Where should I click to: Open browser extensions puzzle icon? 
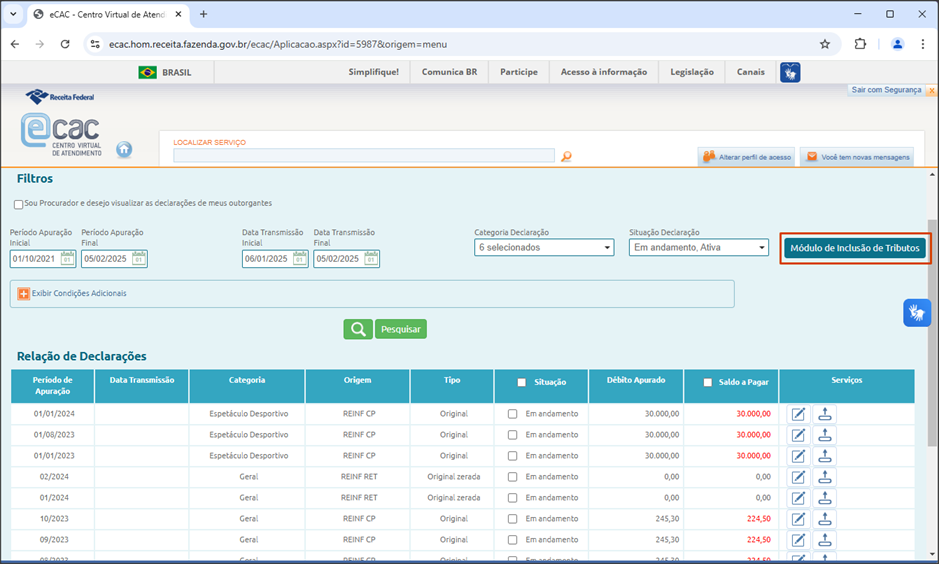860,44
